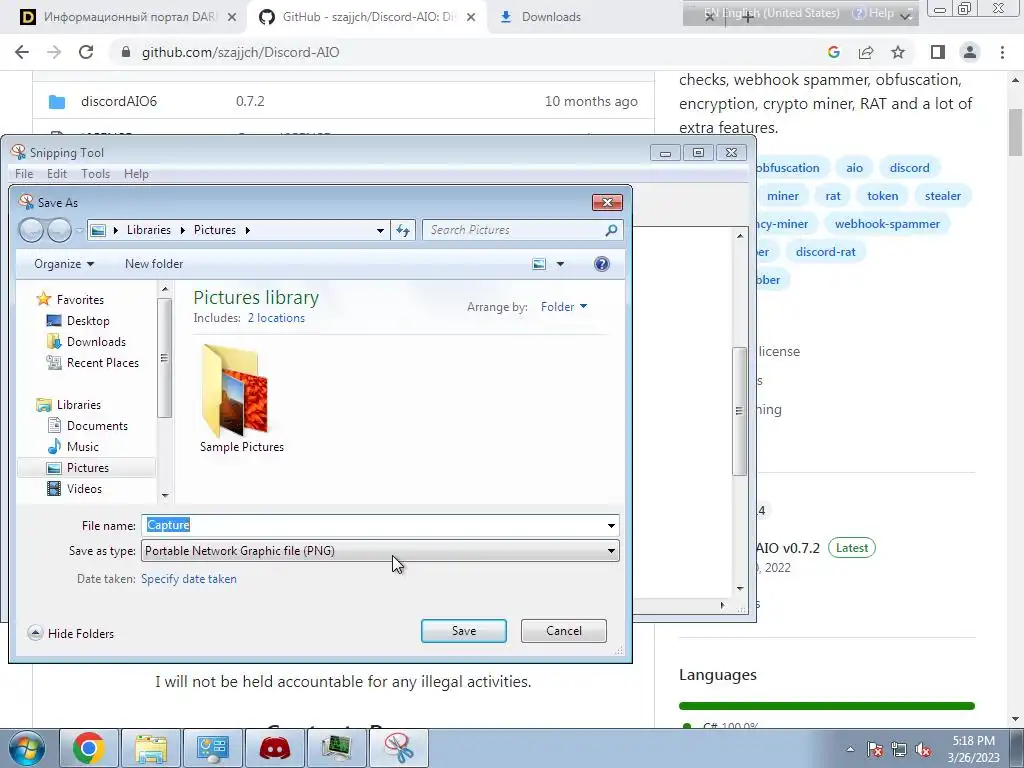Select Favorites in navigation pane
Screen dimensions: 1024x768
(80, 300)
